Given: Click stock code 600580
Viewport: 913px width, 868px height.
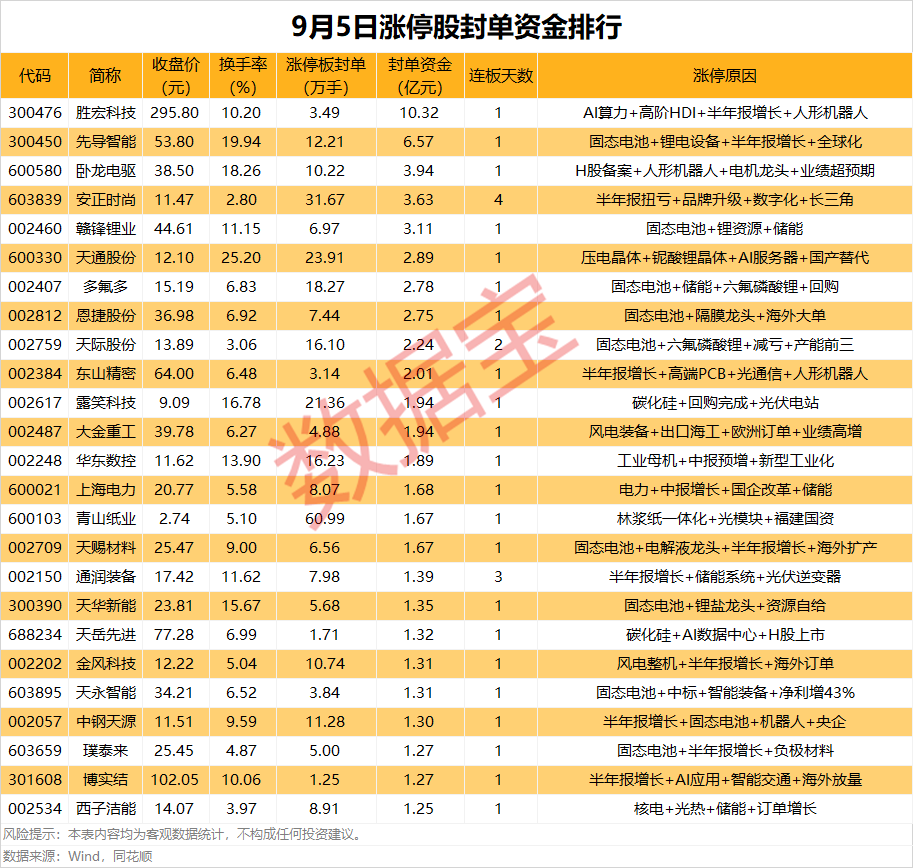Looking at the screenshot, I should pos(35,171).
